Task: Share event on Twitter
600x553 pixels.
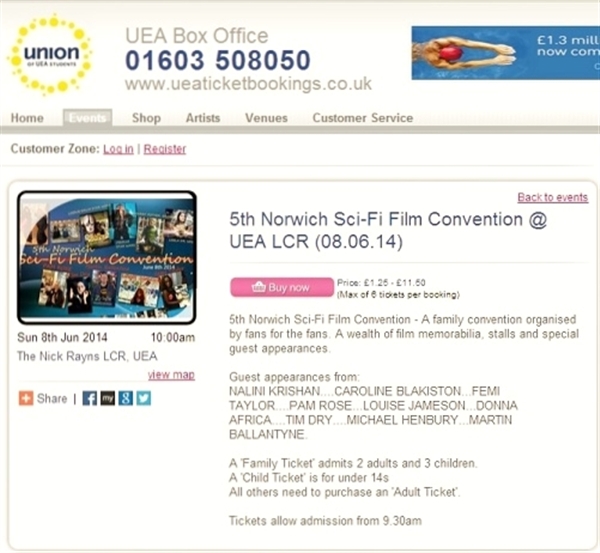Action: [x=144, y=398]
